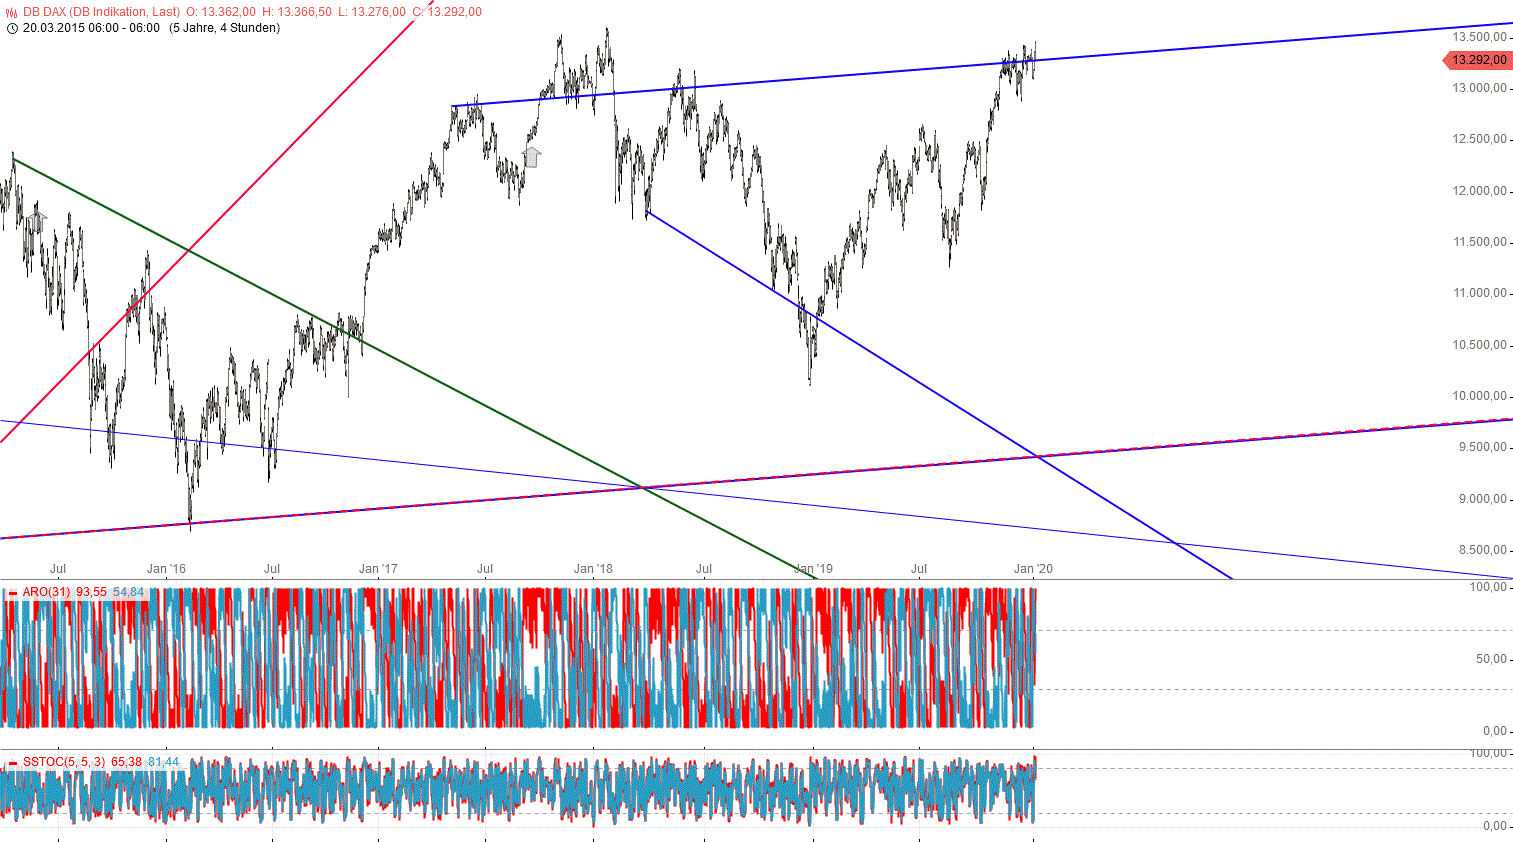
Task: Click the Jan '18 time axis label
Action: (593, 569)
